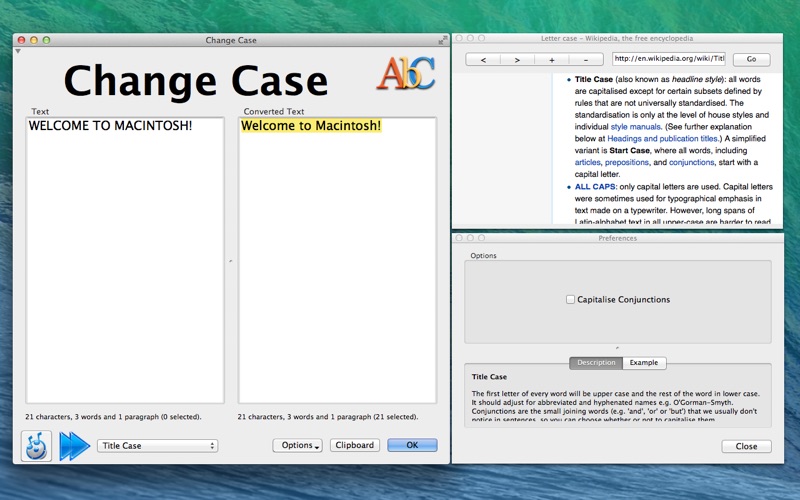This screenshot has height=500, width=800.
Task: Click the Clipboard button
Action: click(355, 445)
